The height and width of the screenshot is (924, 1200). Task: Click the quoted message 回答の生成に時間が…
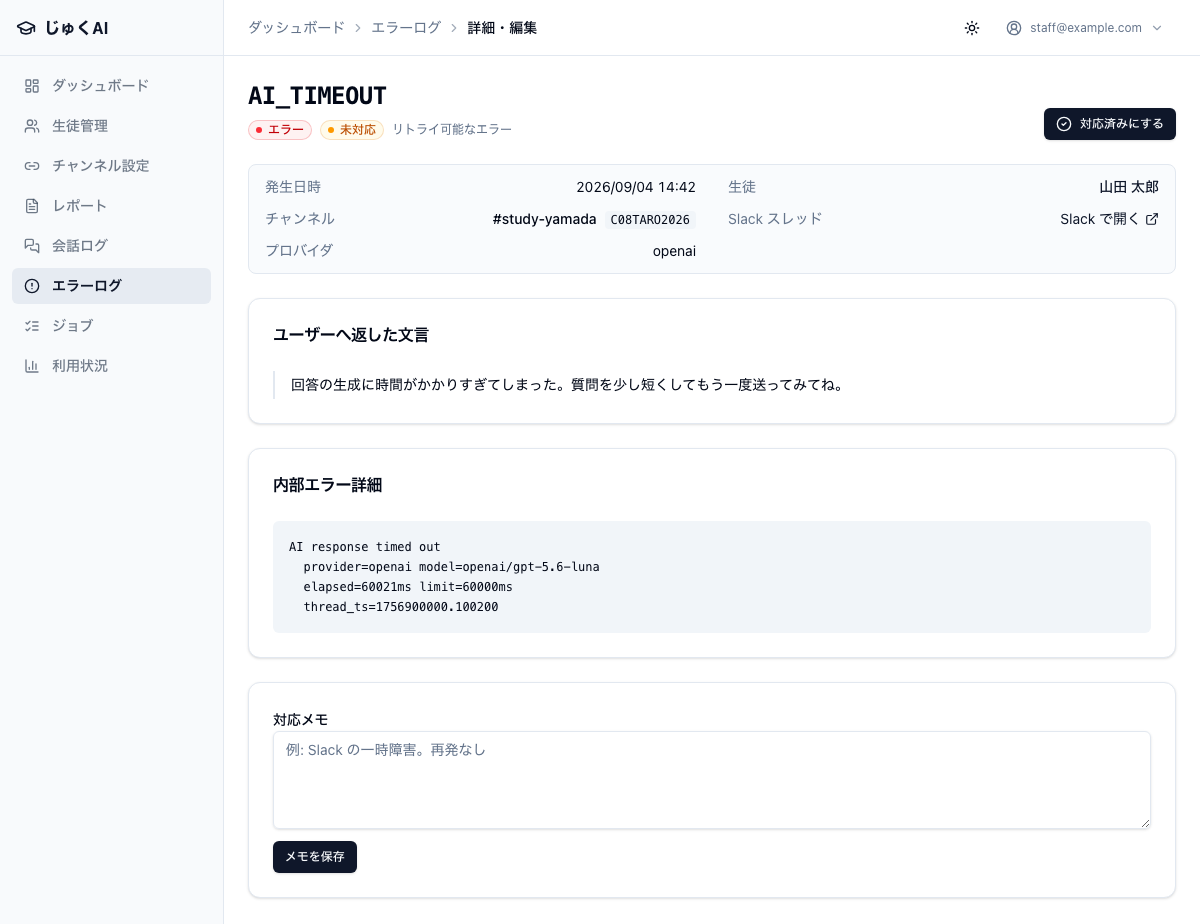567,385
